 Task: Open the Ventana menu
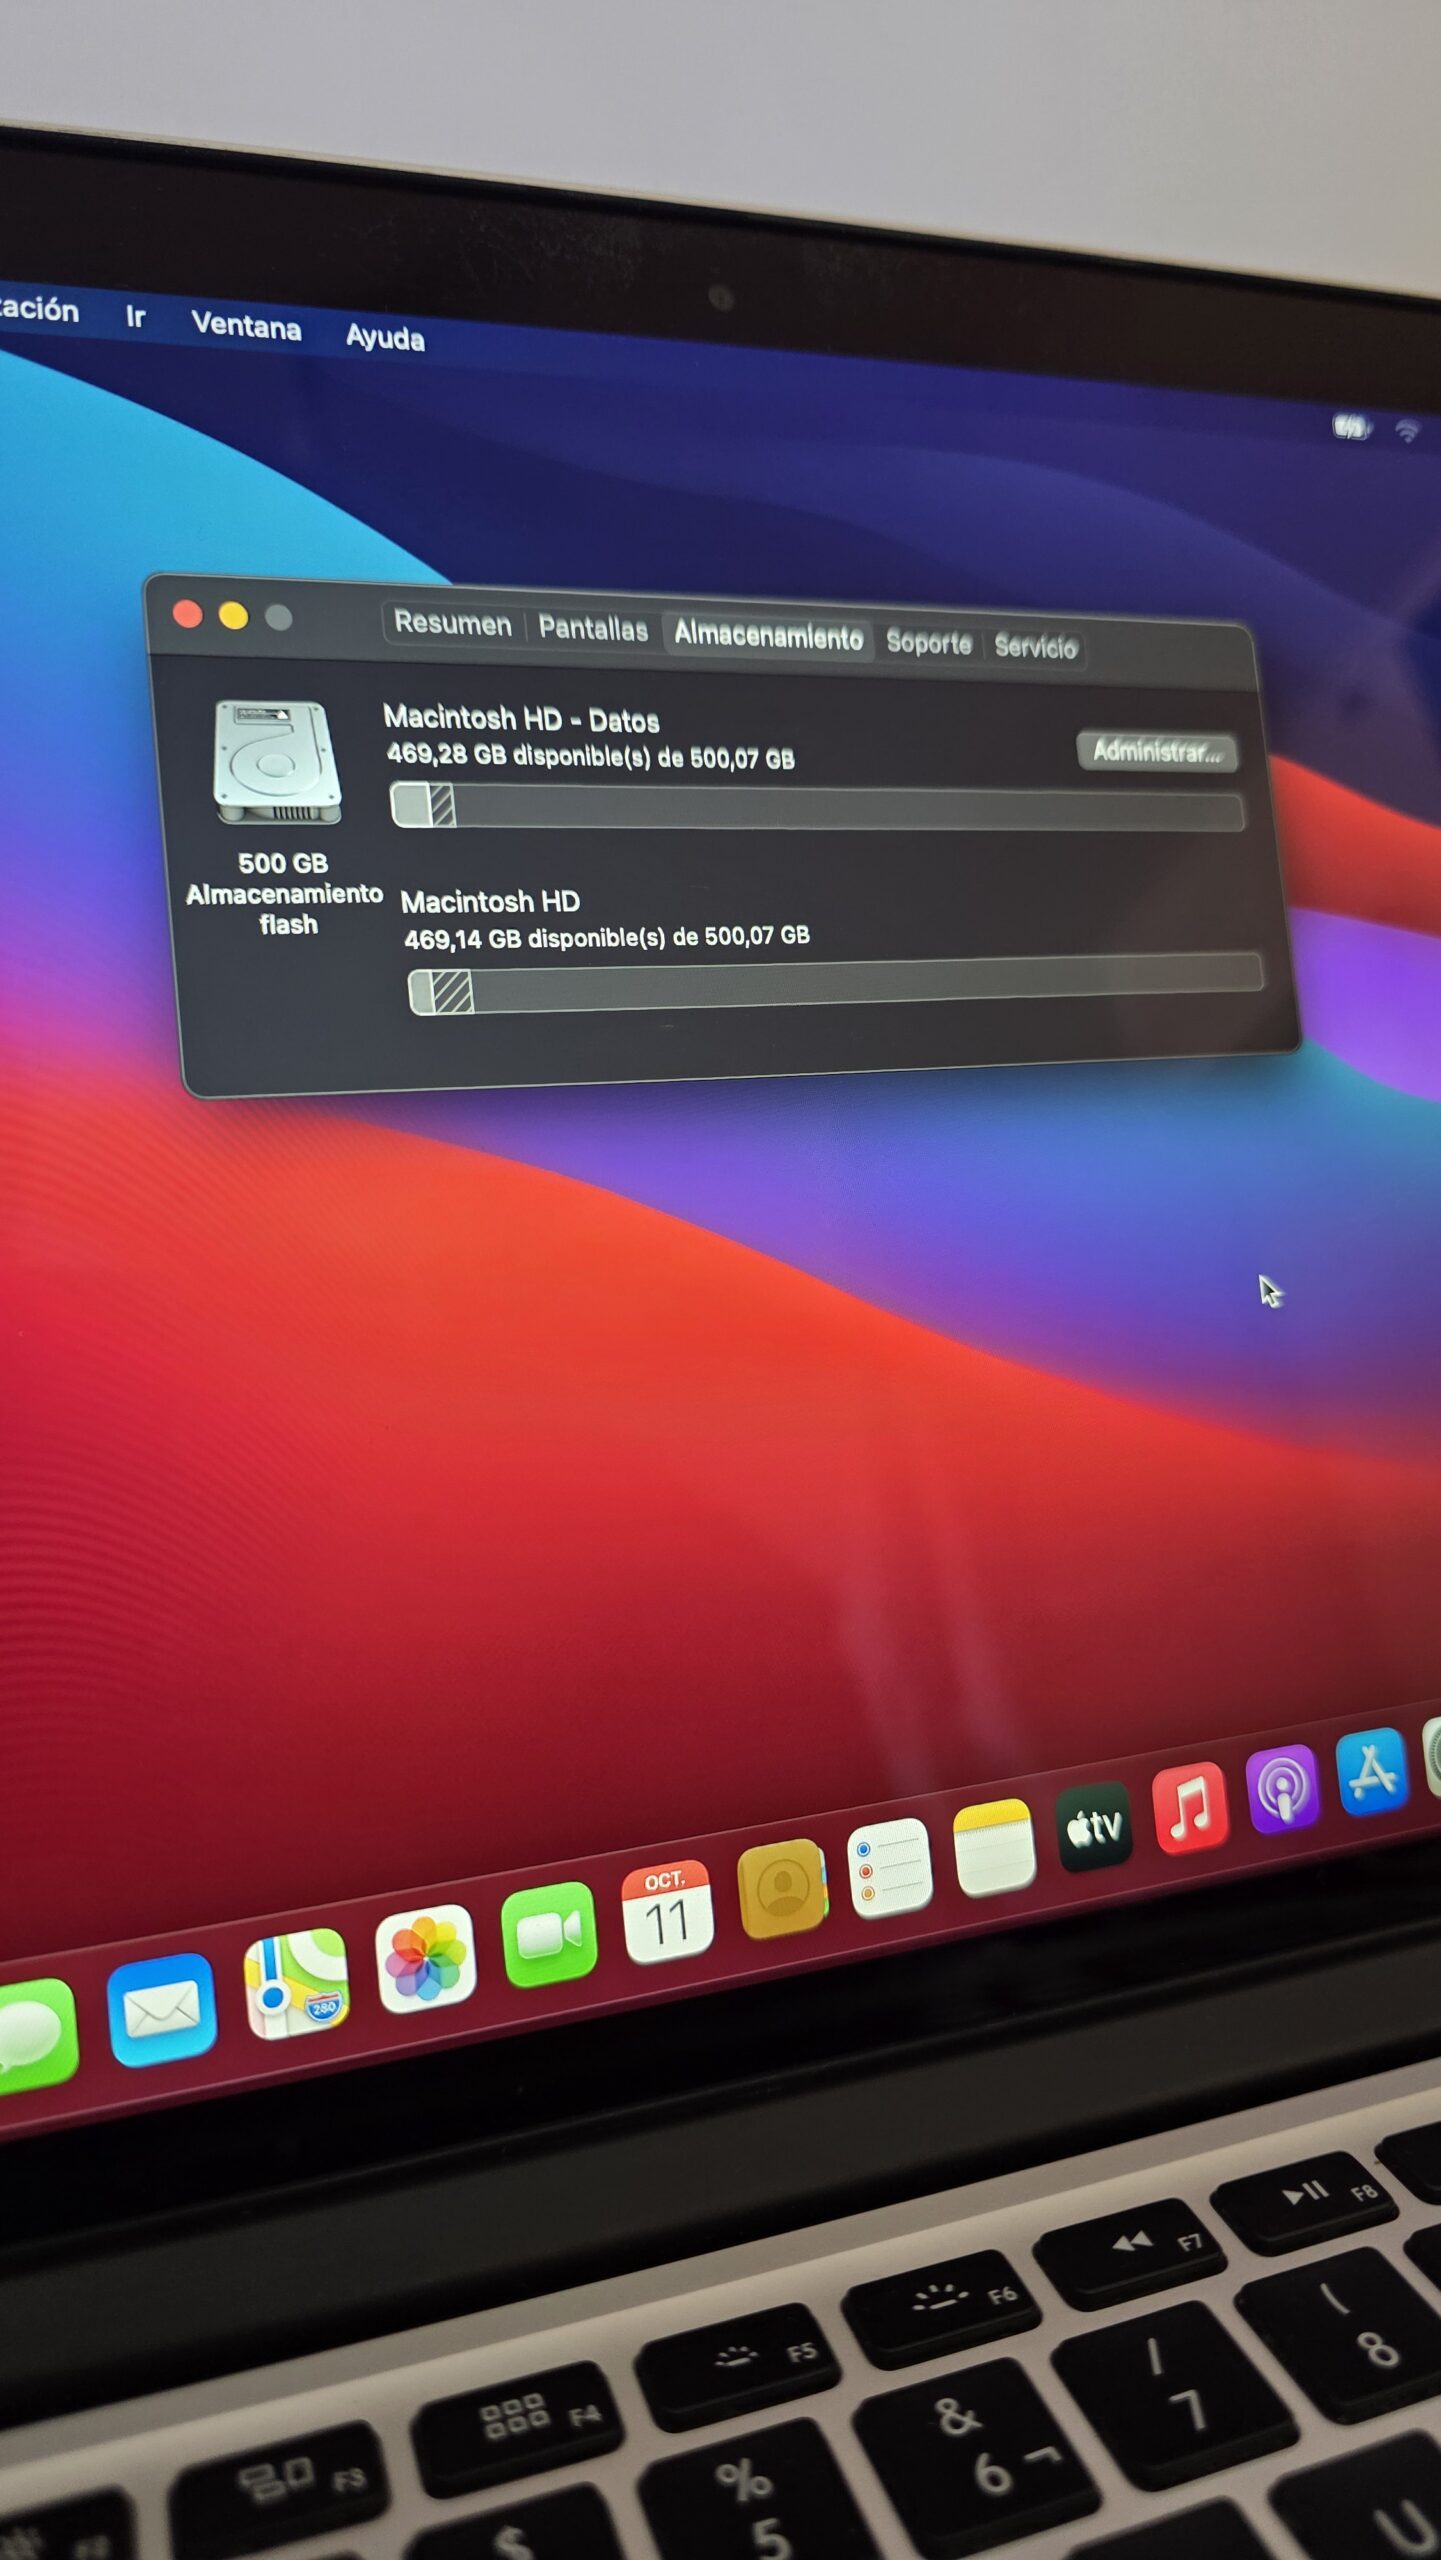pos(246,326)
